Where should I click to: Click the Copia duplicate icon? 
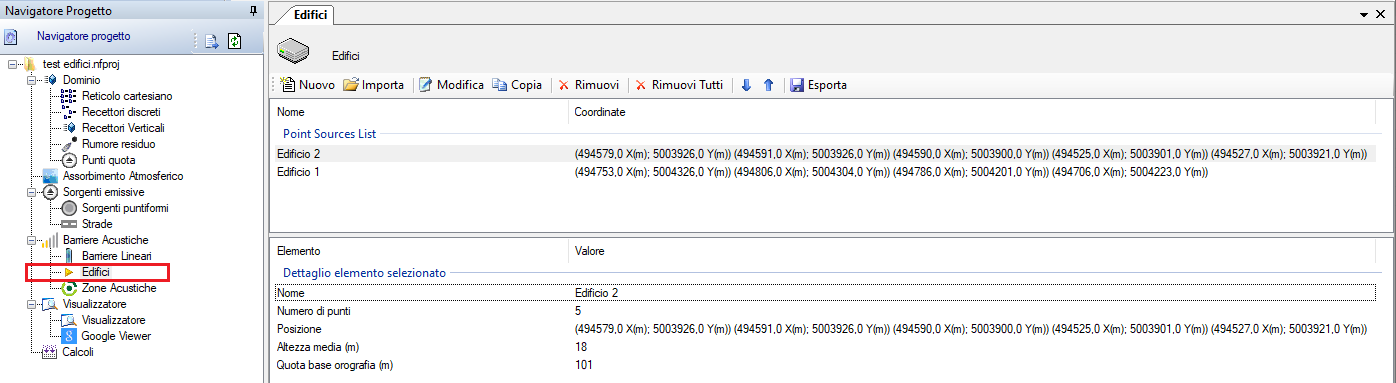tap(500, 85)
